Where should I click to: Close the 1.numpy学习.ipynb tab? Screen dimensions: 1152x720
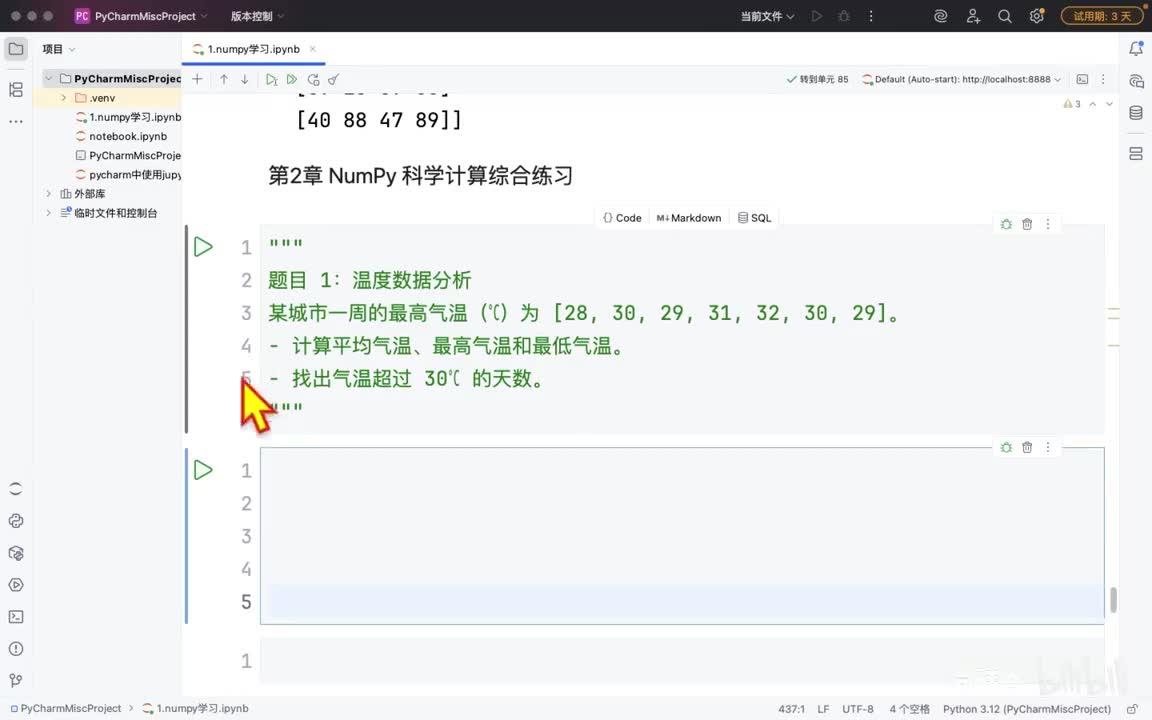pyautogui.click(x=313, y=49)
